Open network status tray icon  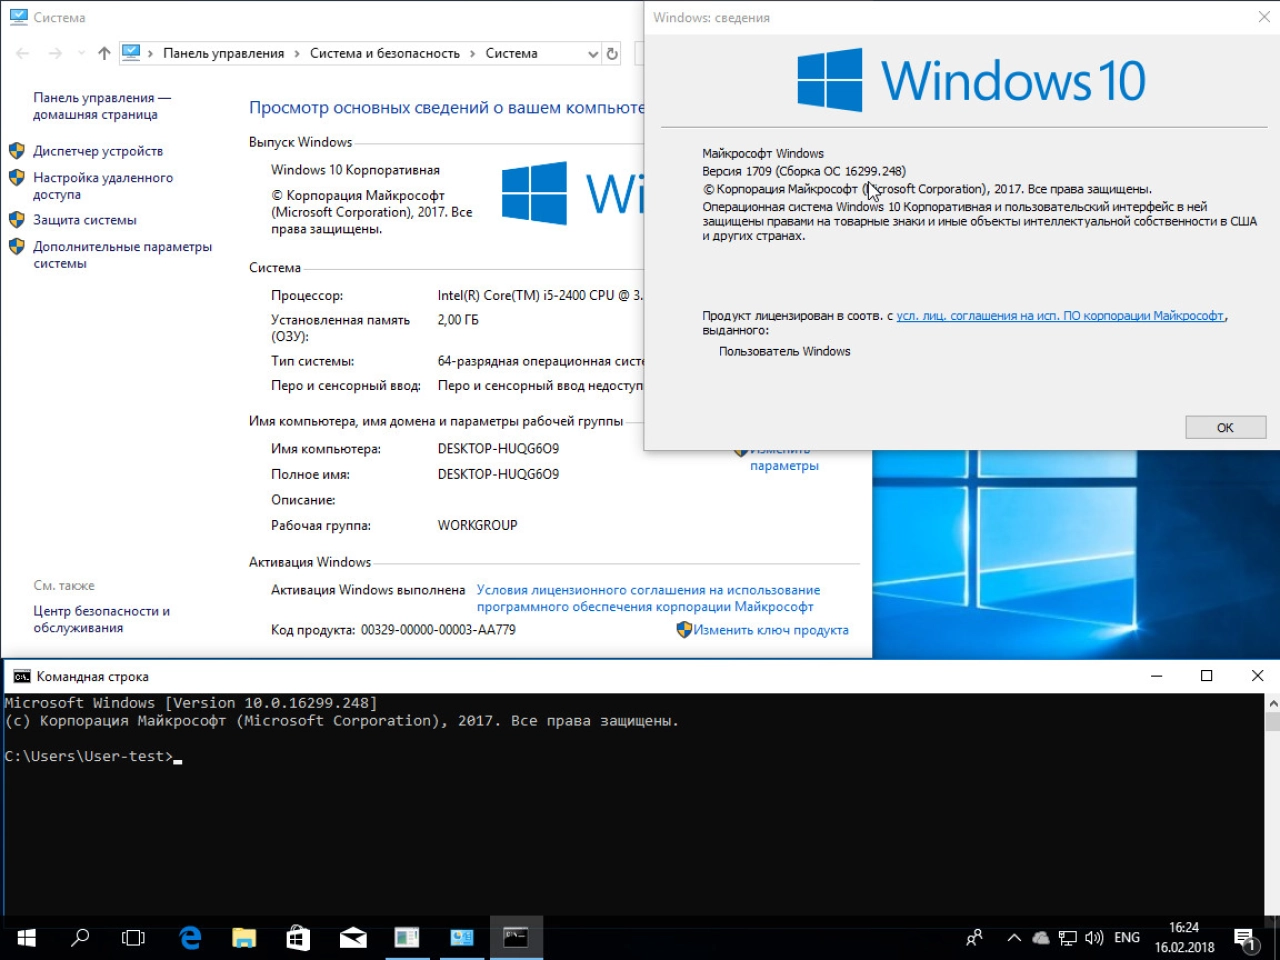tap(1068, 937)
